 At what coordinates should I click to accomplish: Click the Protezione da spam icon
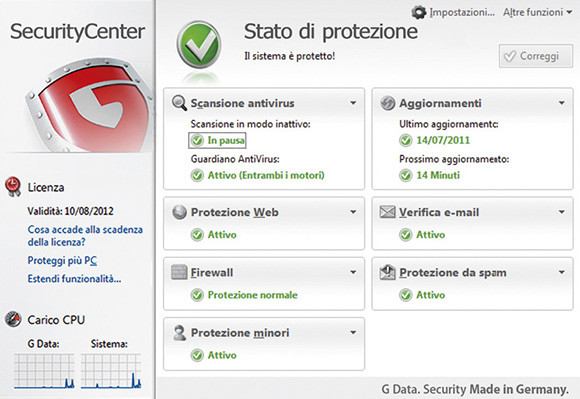pos(388,273)
